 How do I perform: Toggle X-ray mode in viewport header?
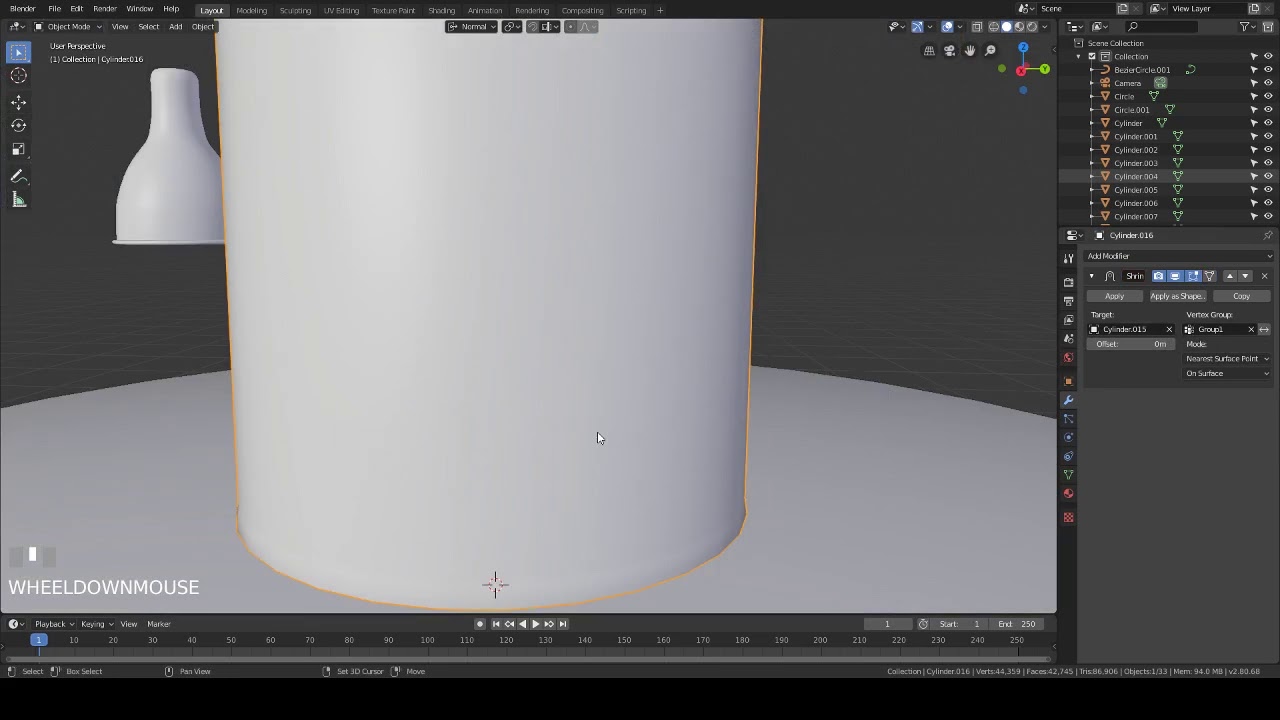pyautogui.click(x=977, y=27)
